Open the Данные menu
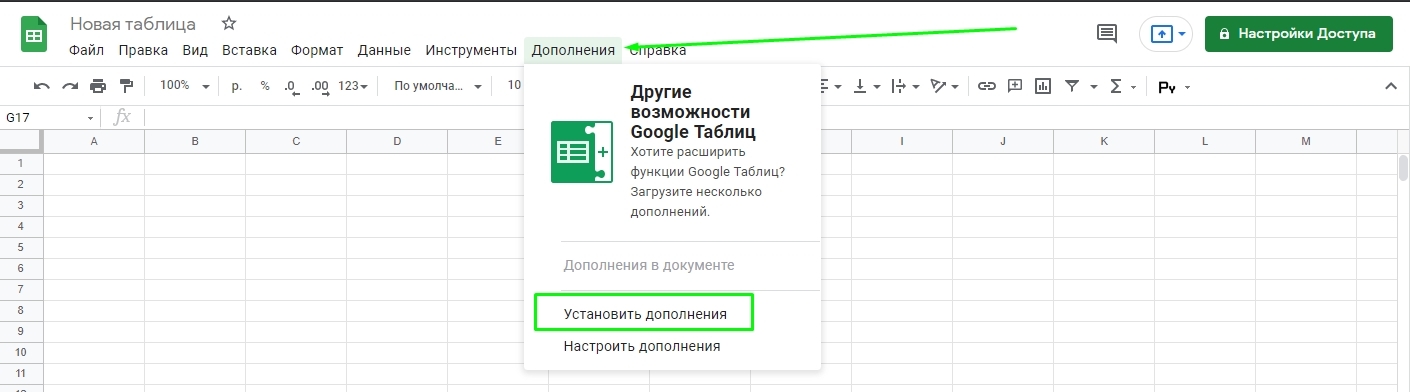This screenshot has width=1410, height=392. click(x=384, y=50)
